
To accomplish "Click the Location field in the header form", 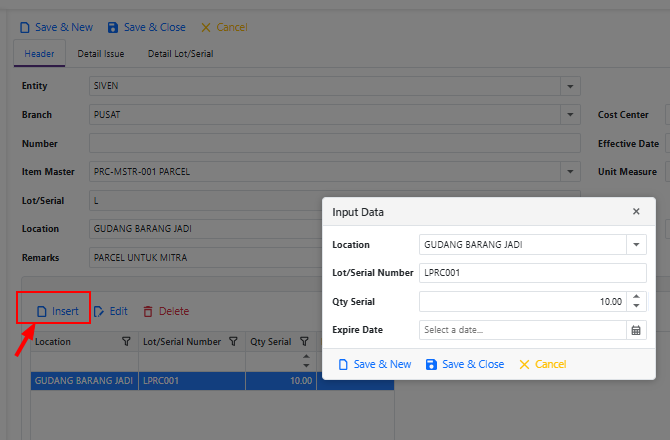I will coord(206,229).
